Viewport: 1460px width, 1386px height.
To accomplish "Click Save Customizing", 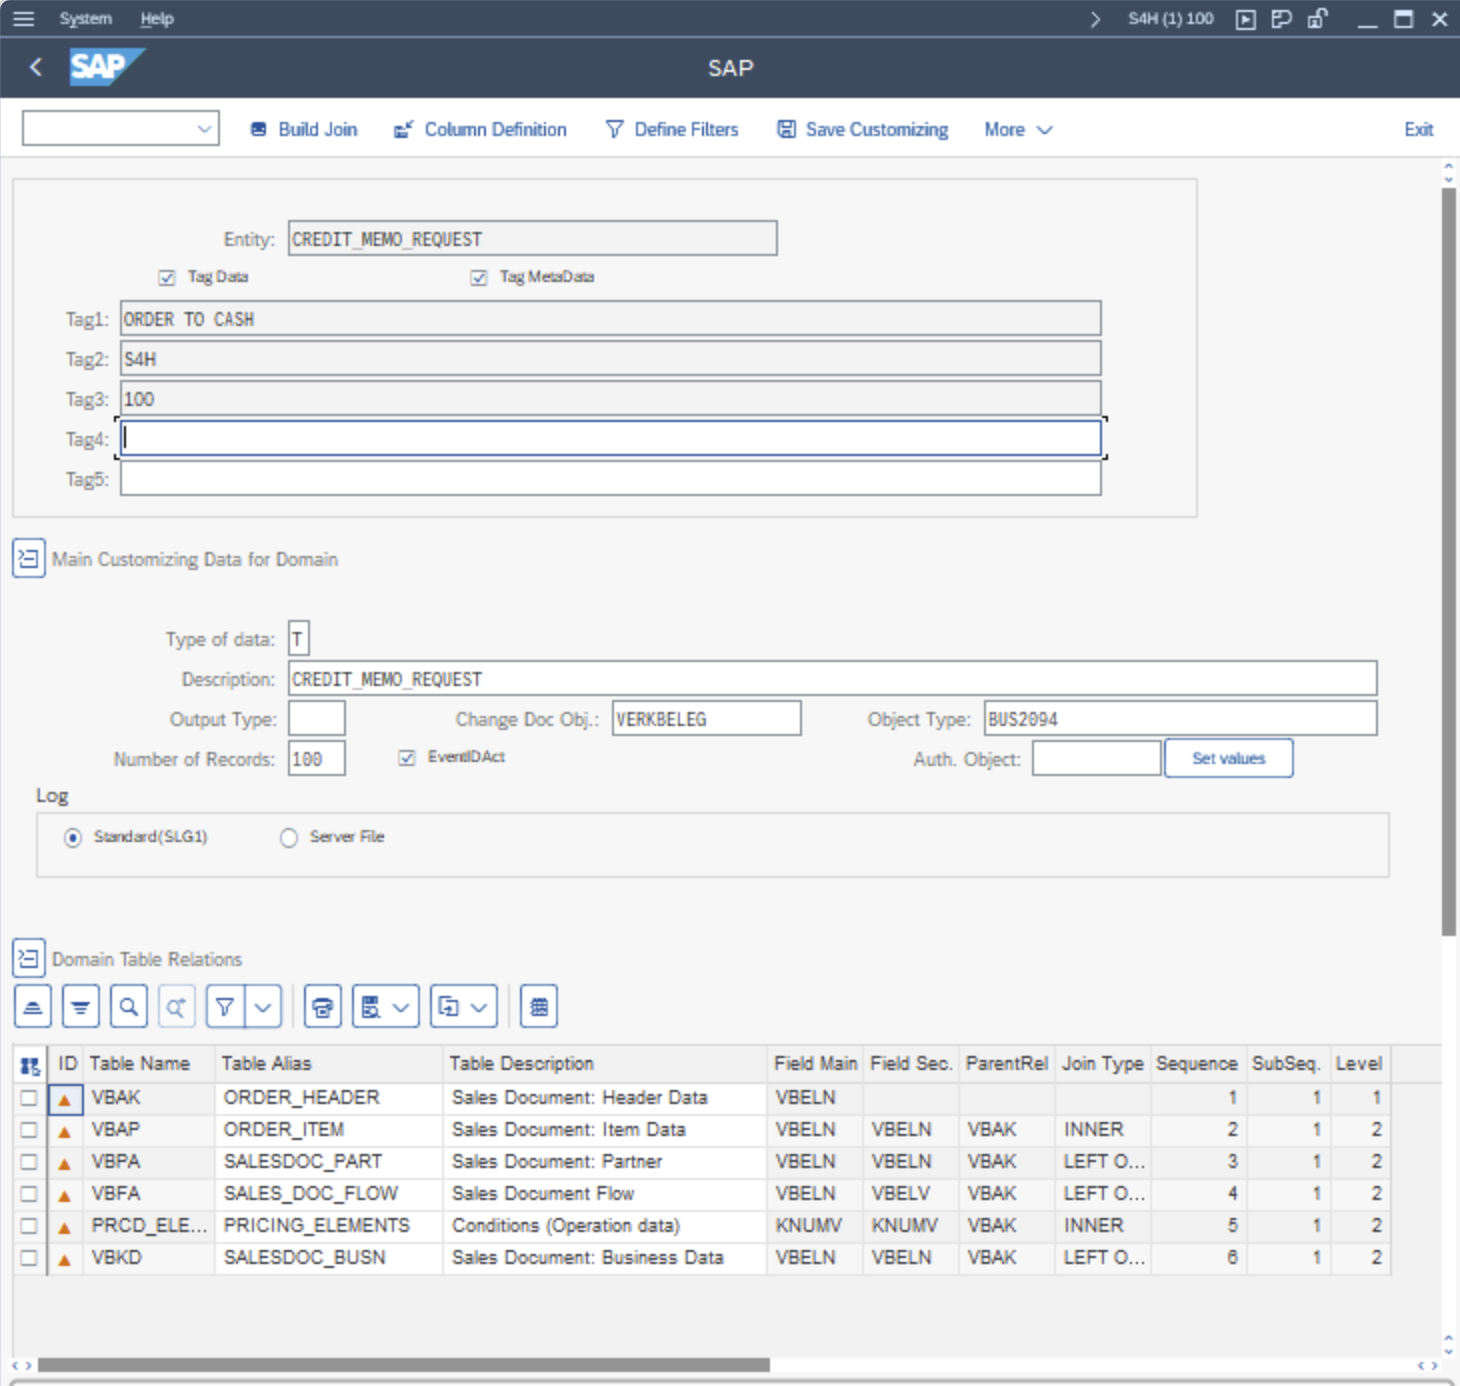I will (863, 130).
